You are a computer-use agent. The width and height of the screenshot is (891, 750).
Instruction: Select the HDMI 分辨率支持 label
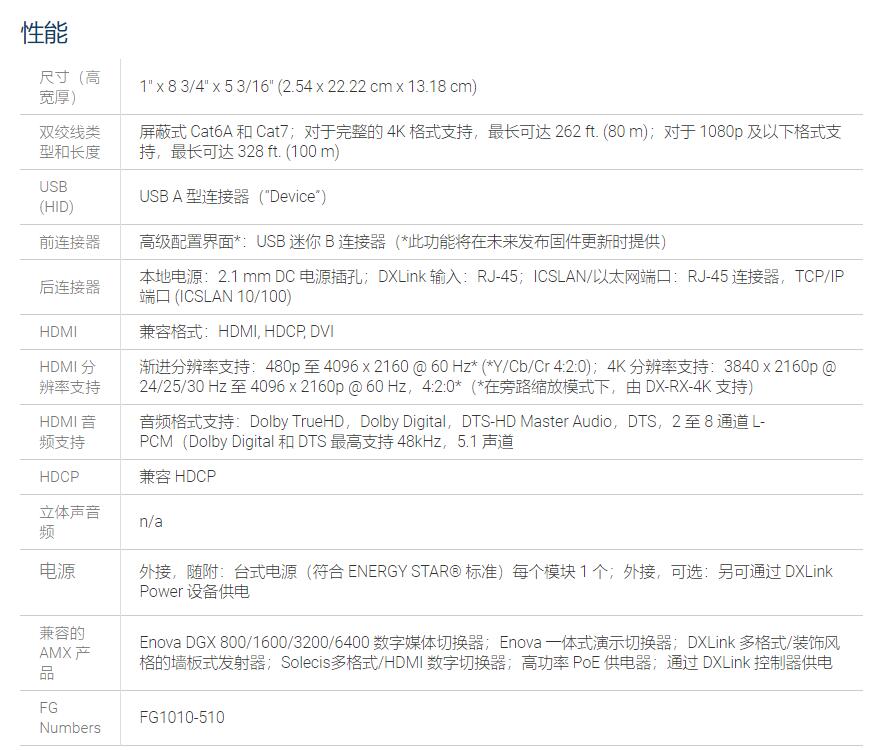point(70,377)
